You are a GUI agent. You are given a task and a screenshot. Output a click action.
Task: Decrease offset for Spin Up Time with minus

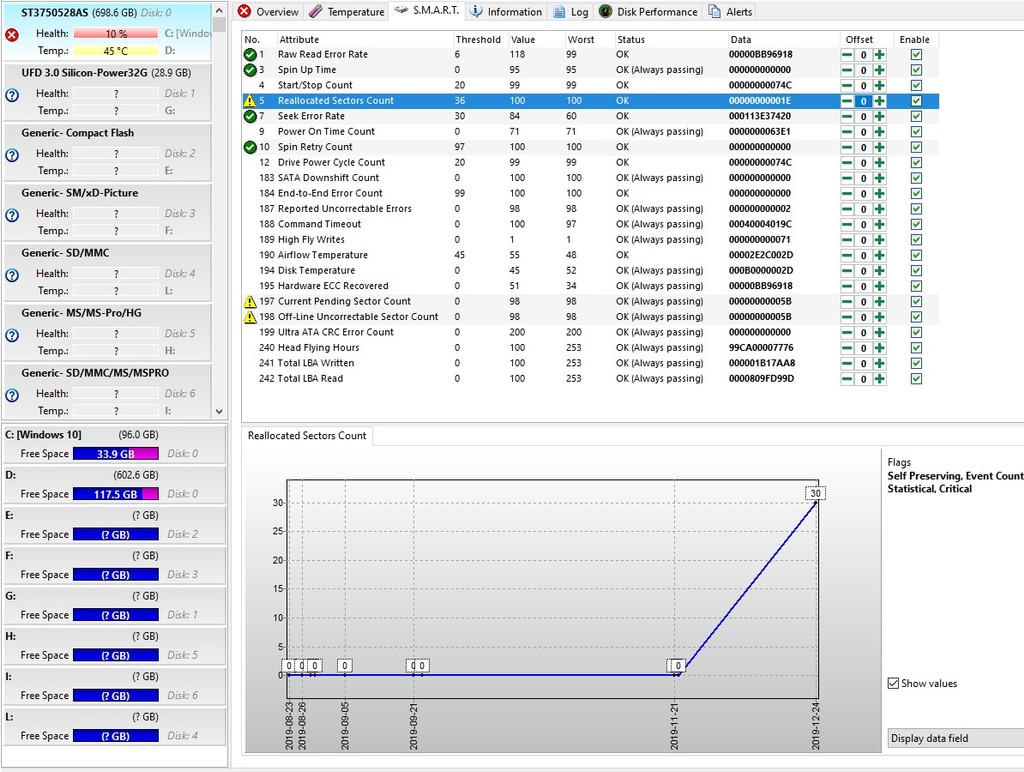point(847,70)
